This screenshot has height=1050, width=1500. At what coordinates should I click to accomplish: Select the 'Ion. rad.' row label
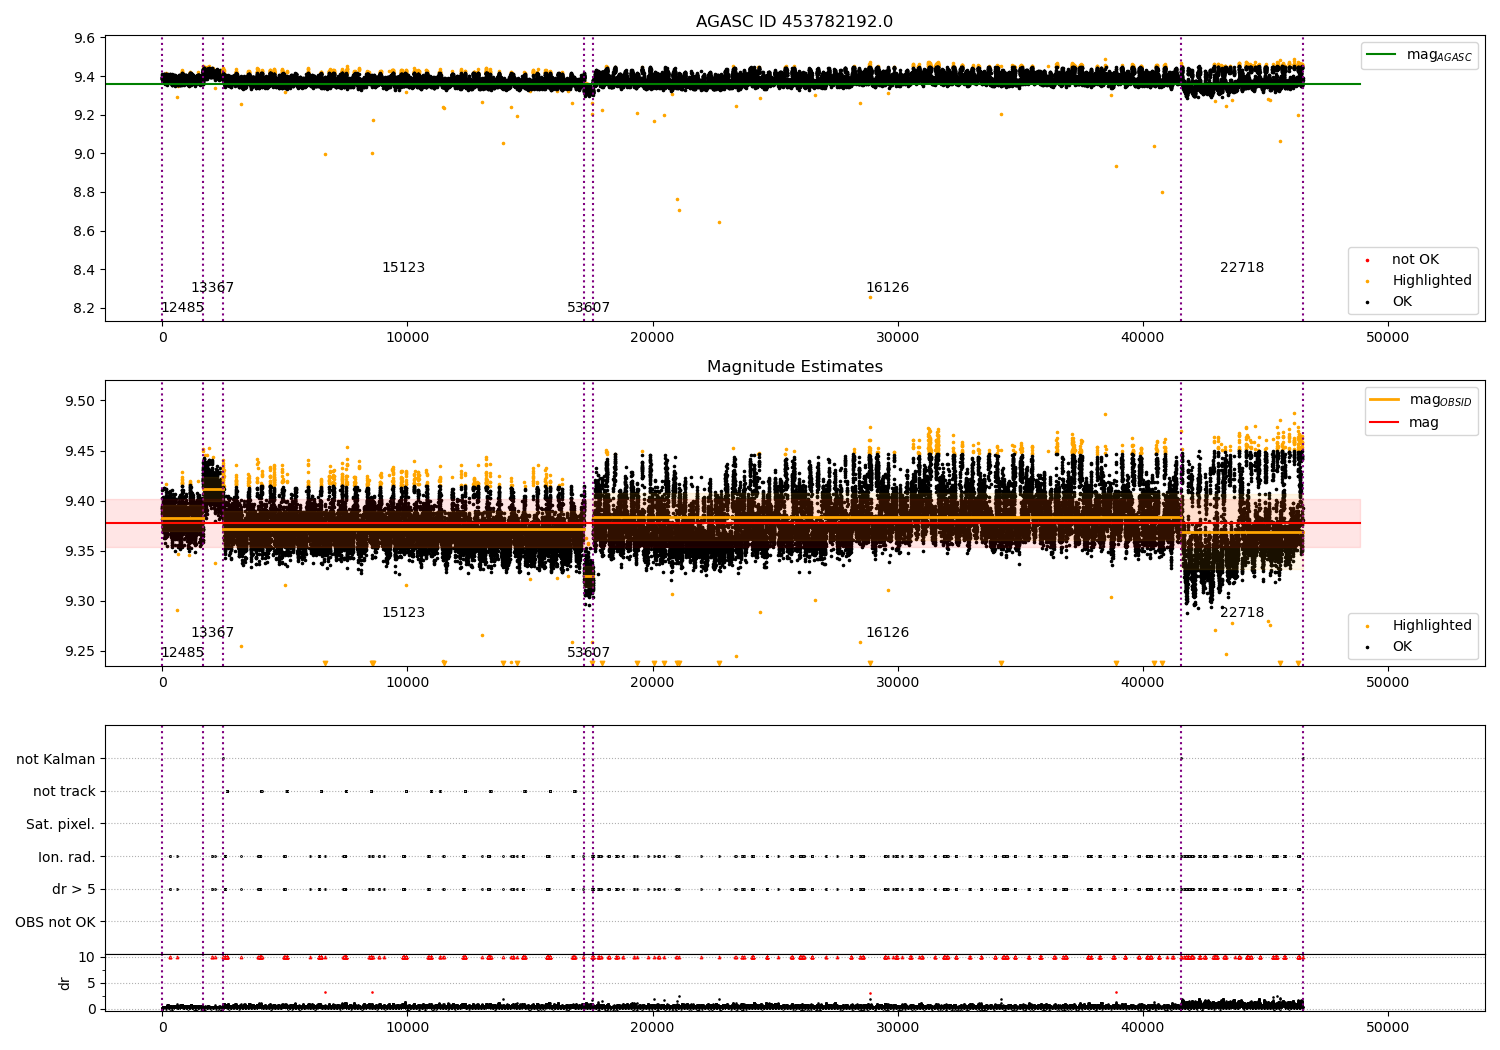67,857
